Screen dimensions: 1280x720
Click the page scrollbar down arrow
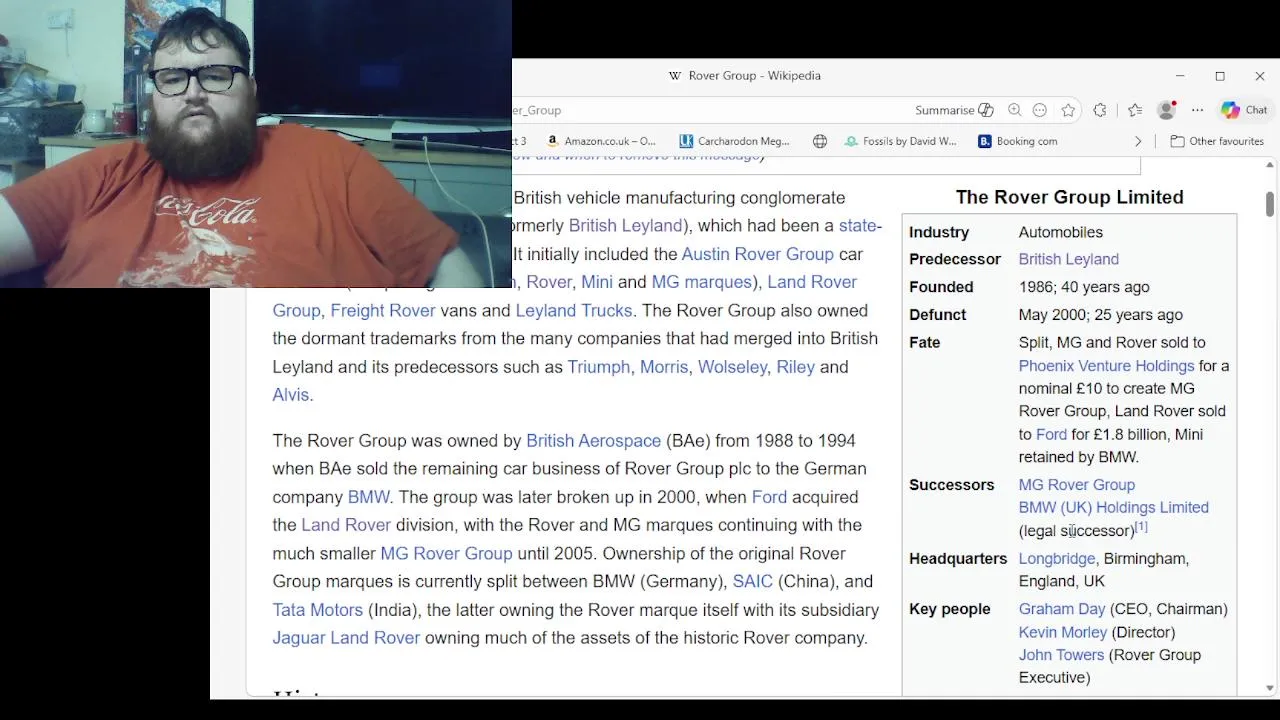[x=1270, y=688]
